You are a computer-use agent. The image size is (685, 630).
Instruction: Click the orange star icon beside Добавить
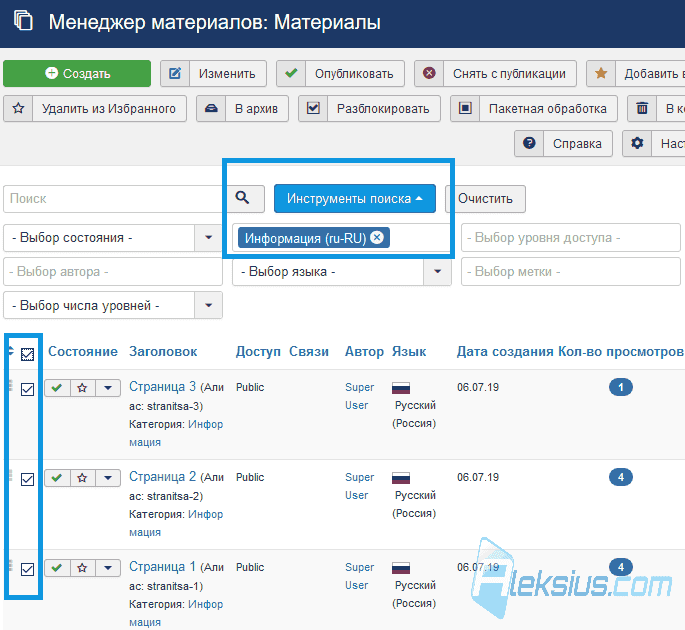coord(601,73)
